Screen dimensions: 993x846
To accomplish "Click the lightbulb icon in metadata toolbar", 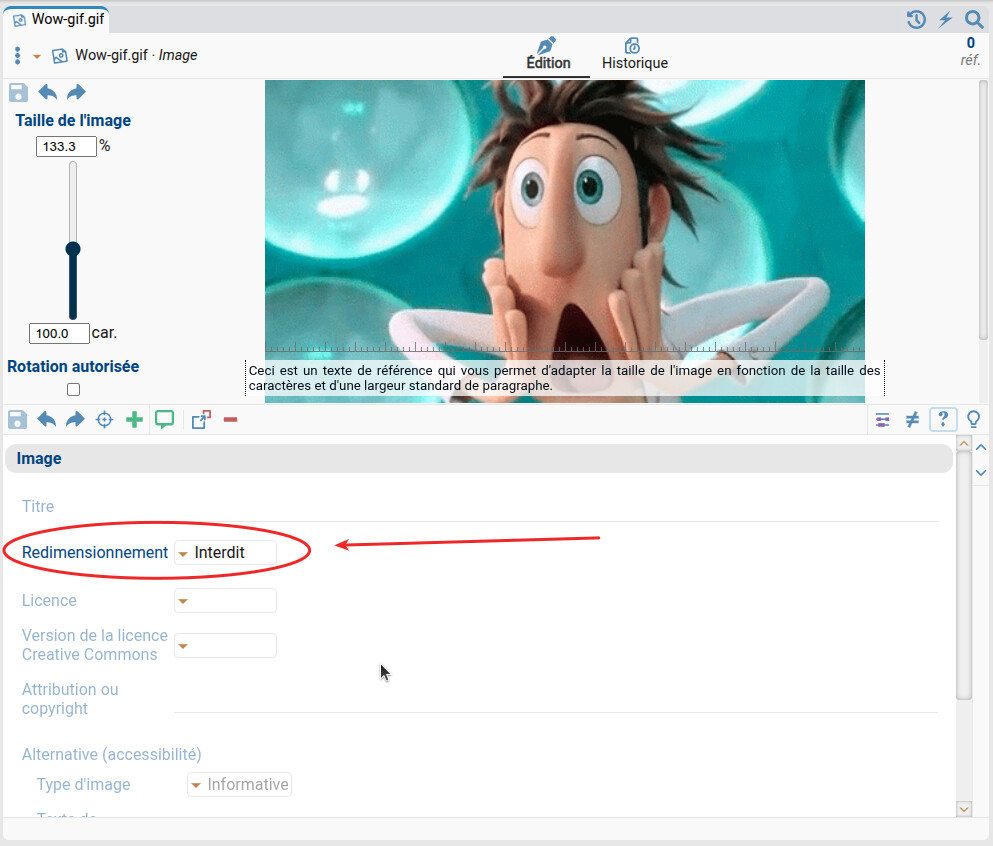I will [972, 420].
